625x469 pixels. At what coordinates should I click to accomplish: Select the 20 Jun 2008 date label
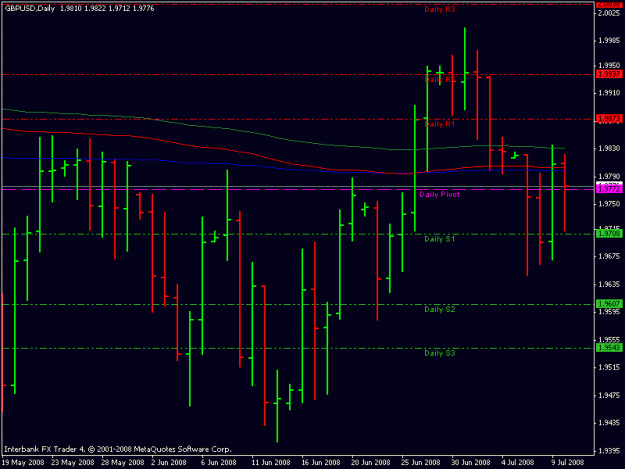371,463
